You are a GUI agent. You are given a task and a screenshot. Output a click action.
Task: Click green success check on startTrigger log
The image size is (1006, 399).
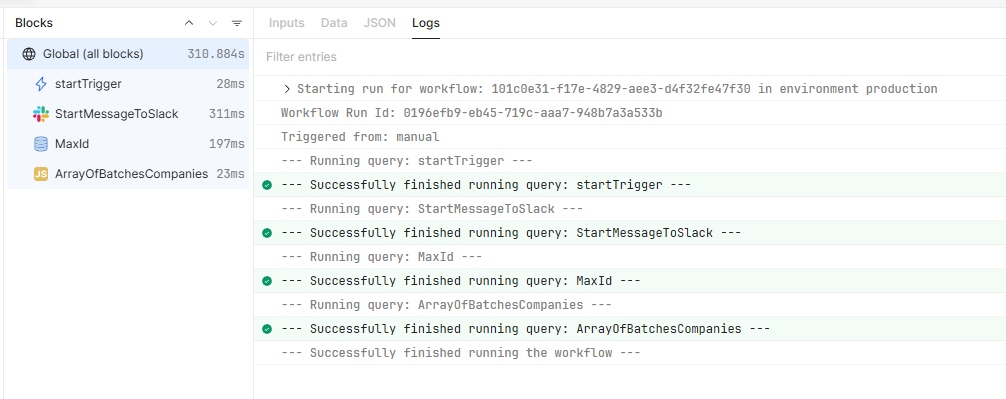(267, 185)
